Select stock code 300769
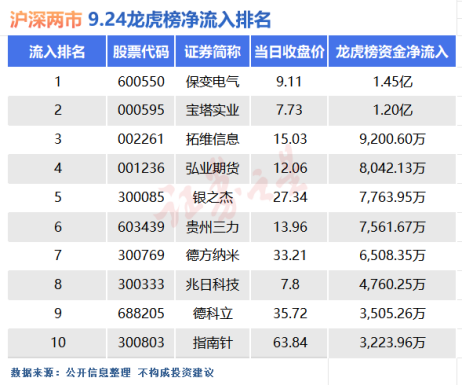This screenshot has height=385, width=463. pos(141,255)
